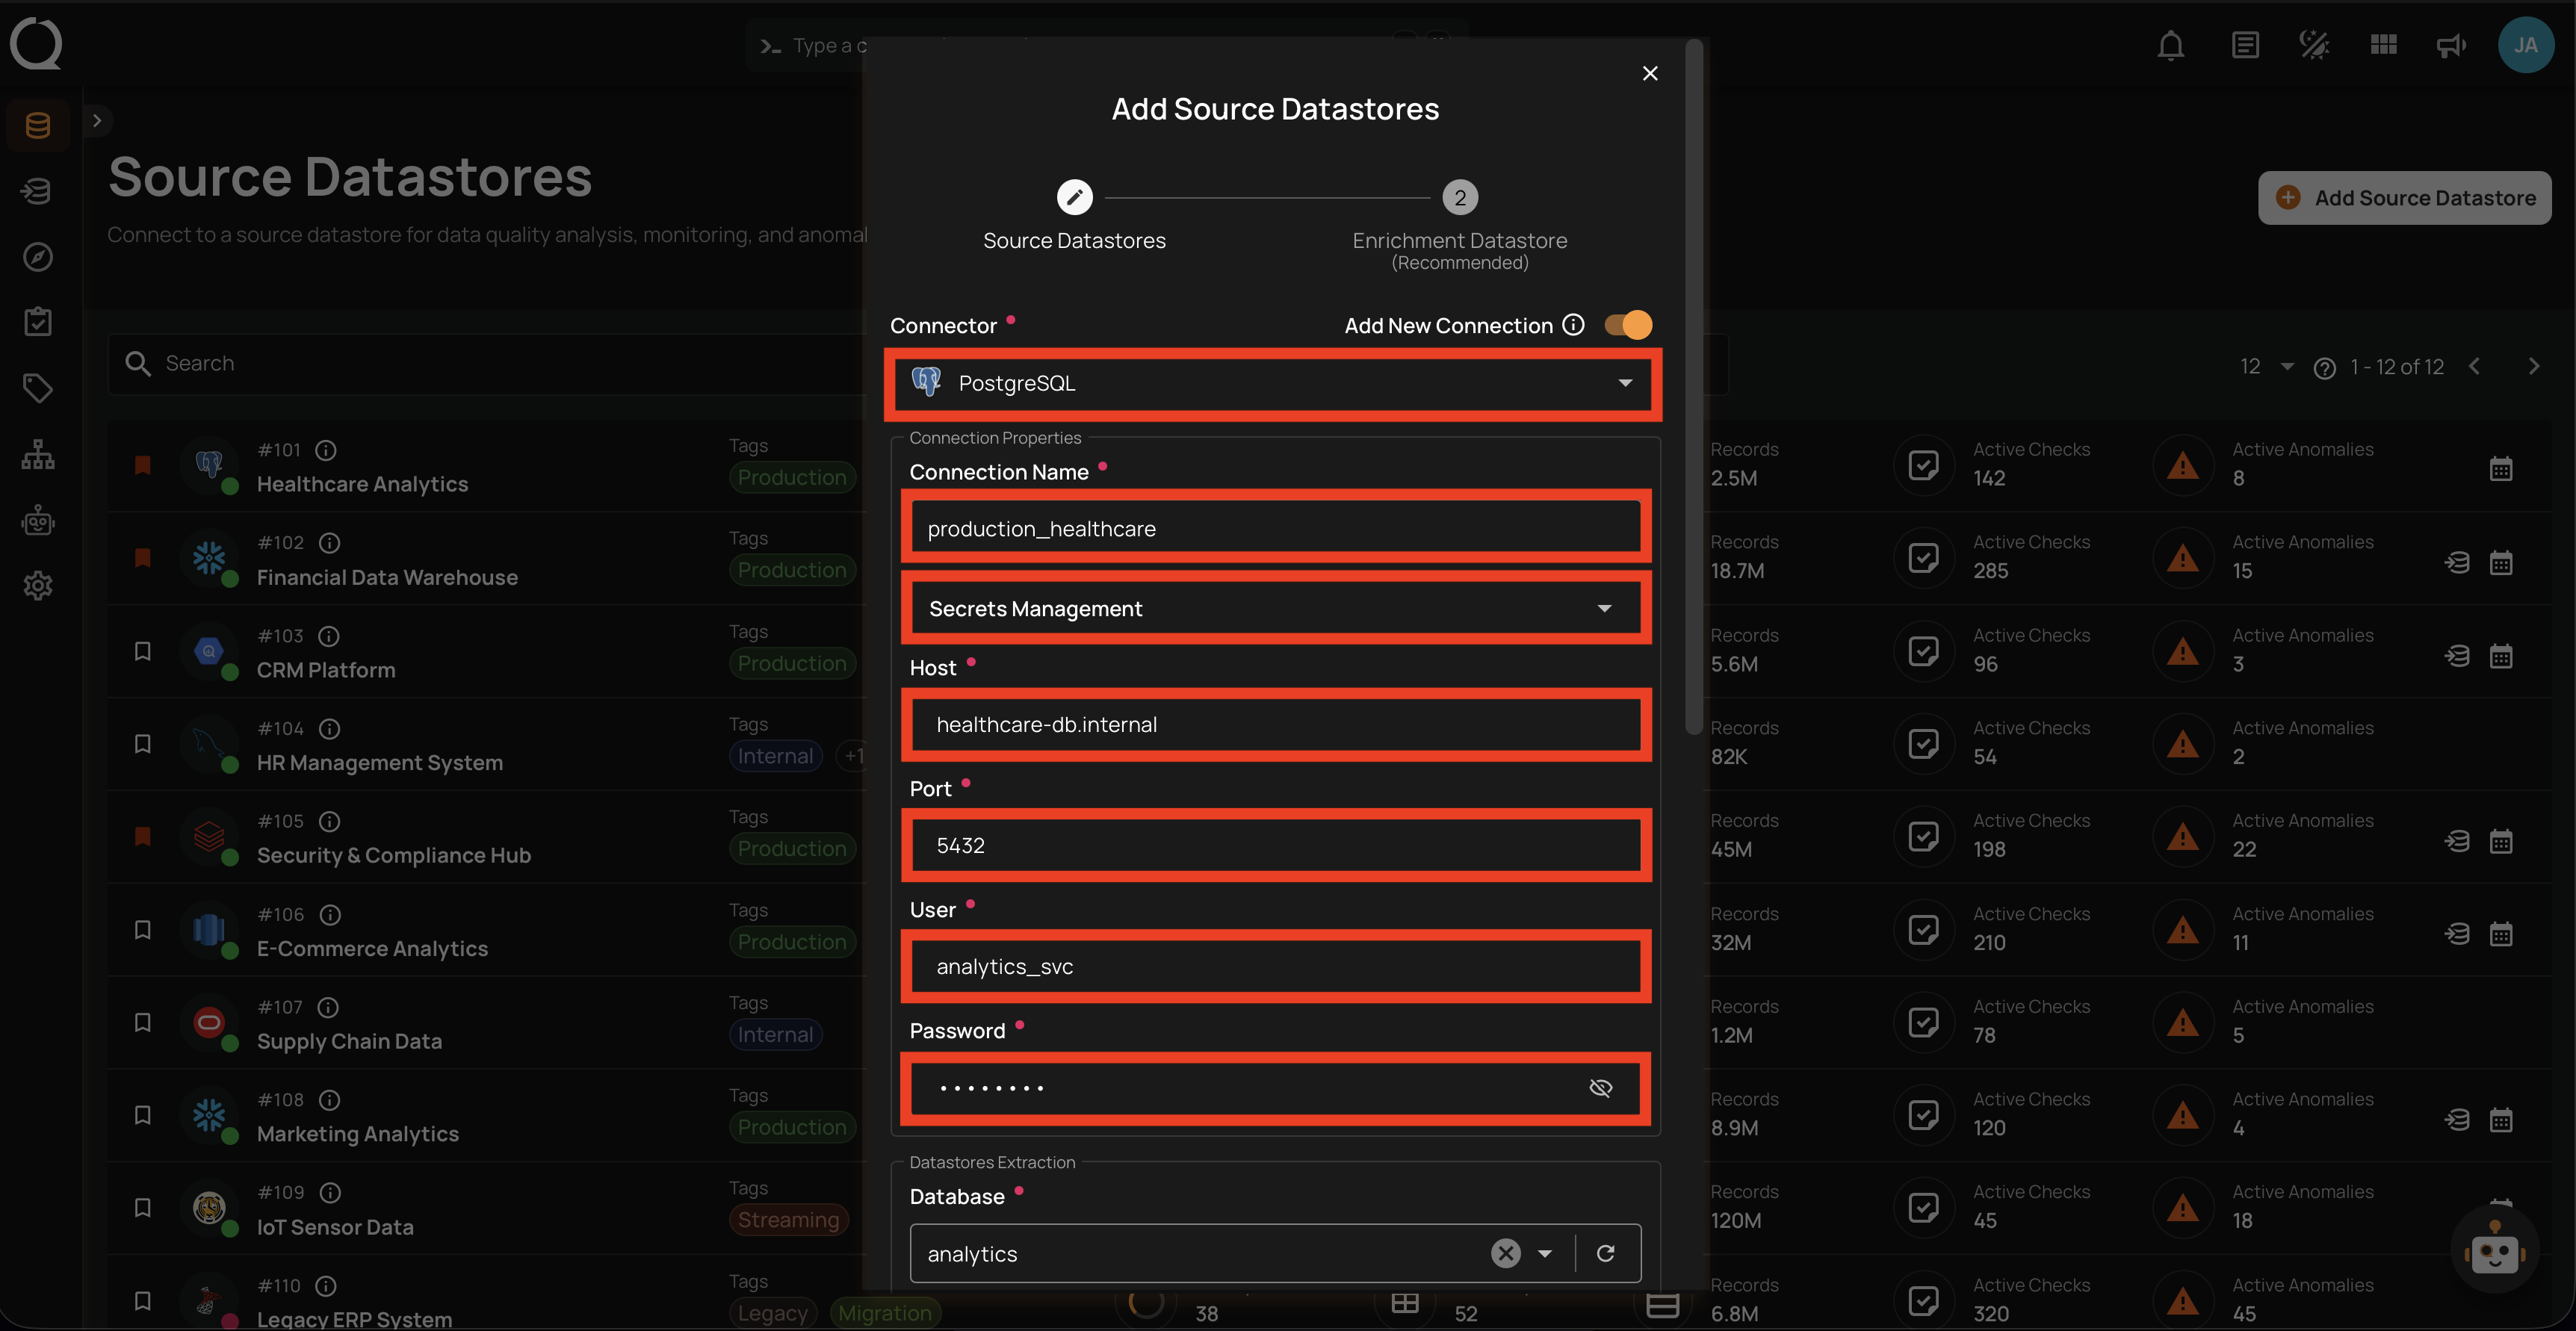This screenshot has height=1331, width=2576.
Task: Click Add Source Datastore button
Action: point(2404,198)
